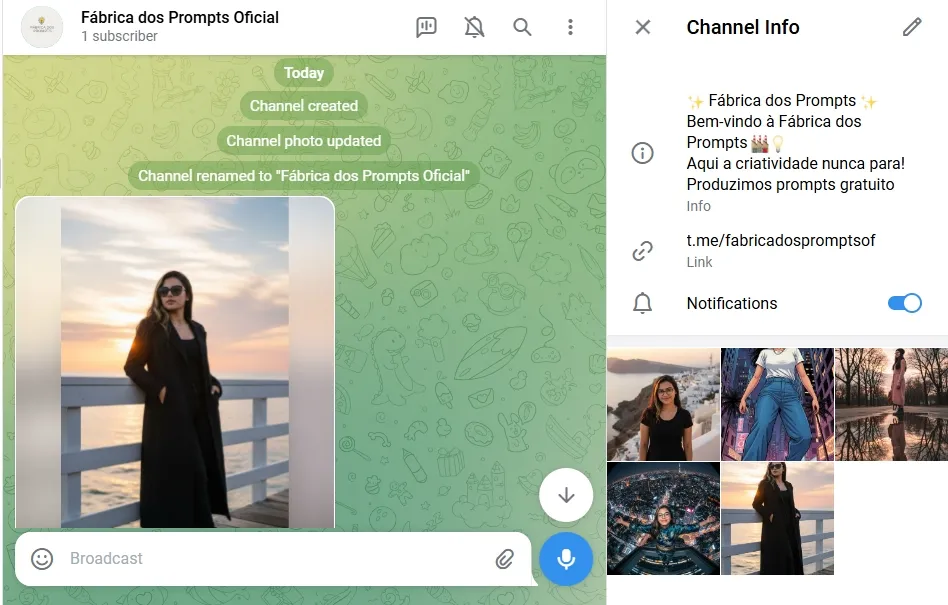Click the Fábrica dos Prompts Oficial header title
The height and width of the screenshot is (605, 948).
tap(180, 18)
